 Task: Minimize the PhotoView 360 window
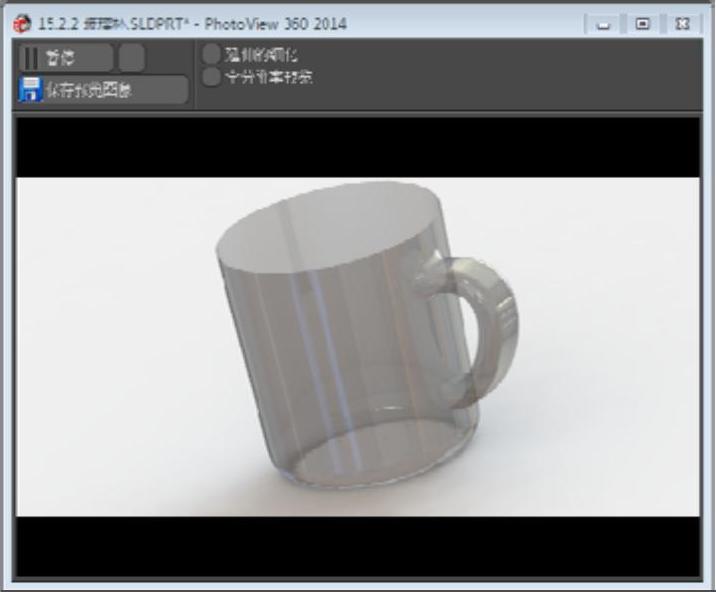[x=604, y=24]
